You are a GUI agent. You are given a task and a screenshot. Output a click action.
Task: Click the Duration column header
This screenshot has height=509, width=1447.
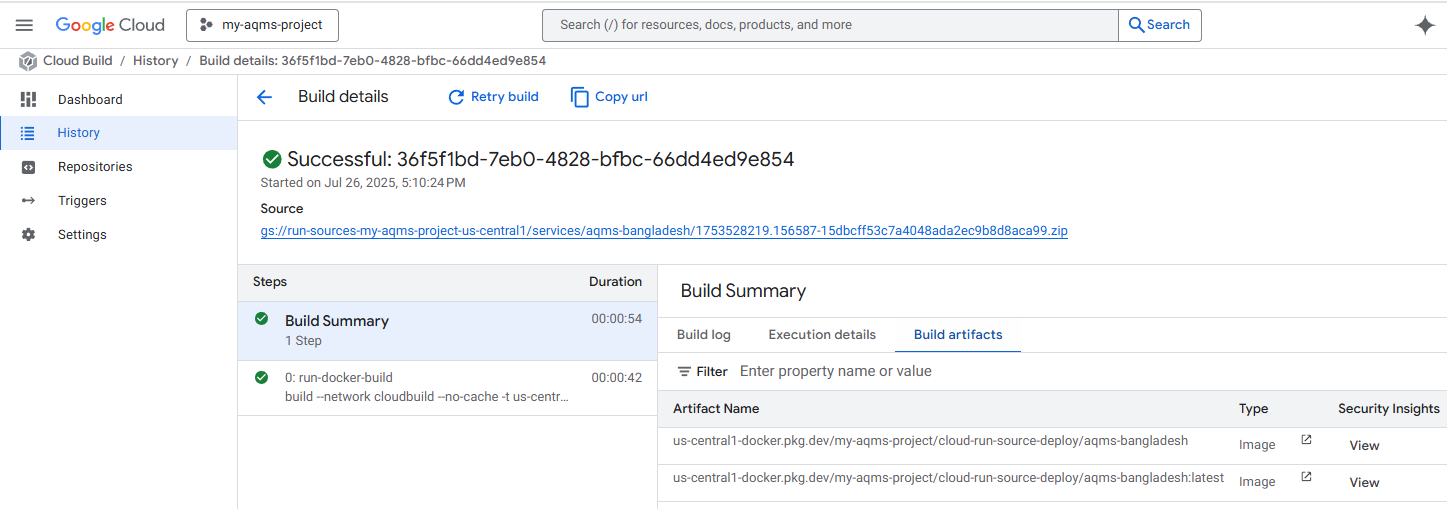pos(615,282)
